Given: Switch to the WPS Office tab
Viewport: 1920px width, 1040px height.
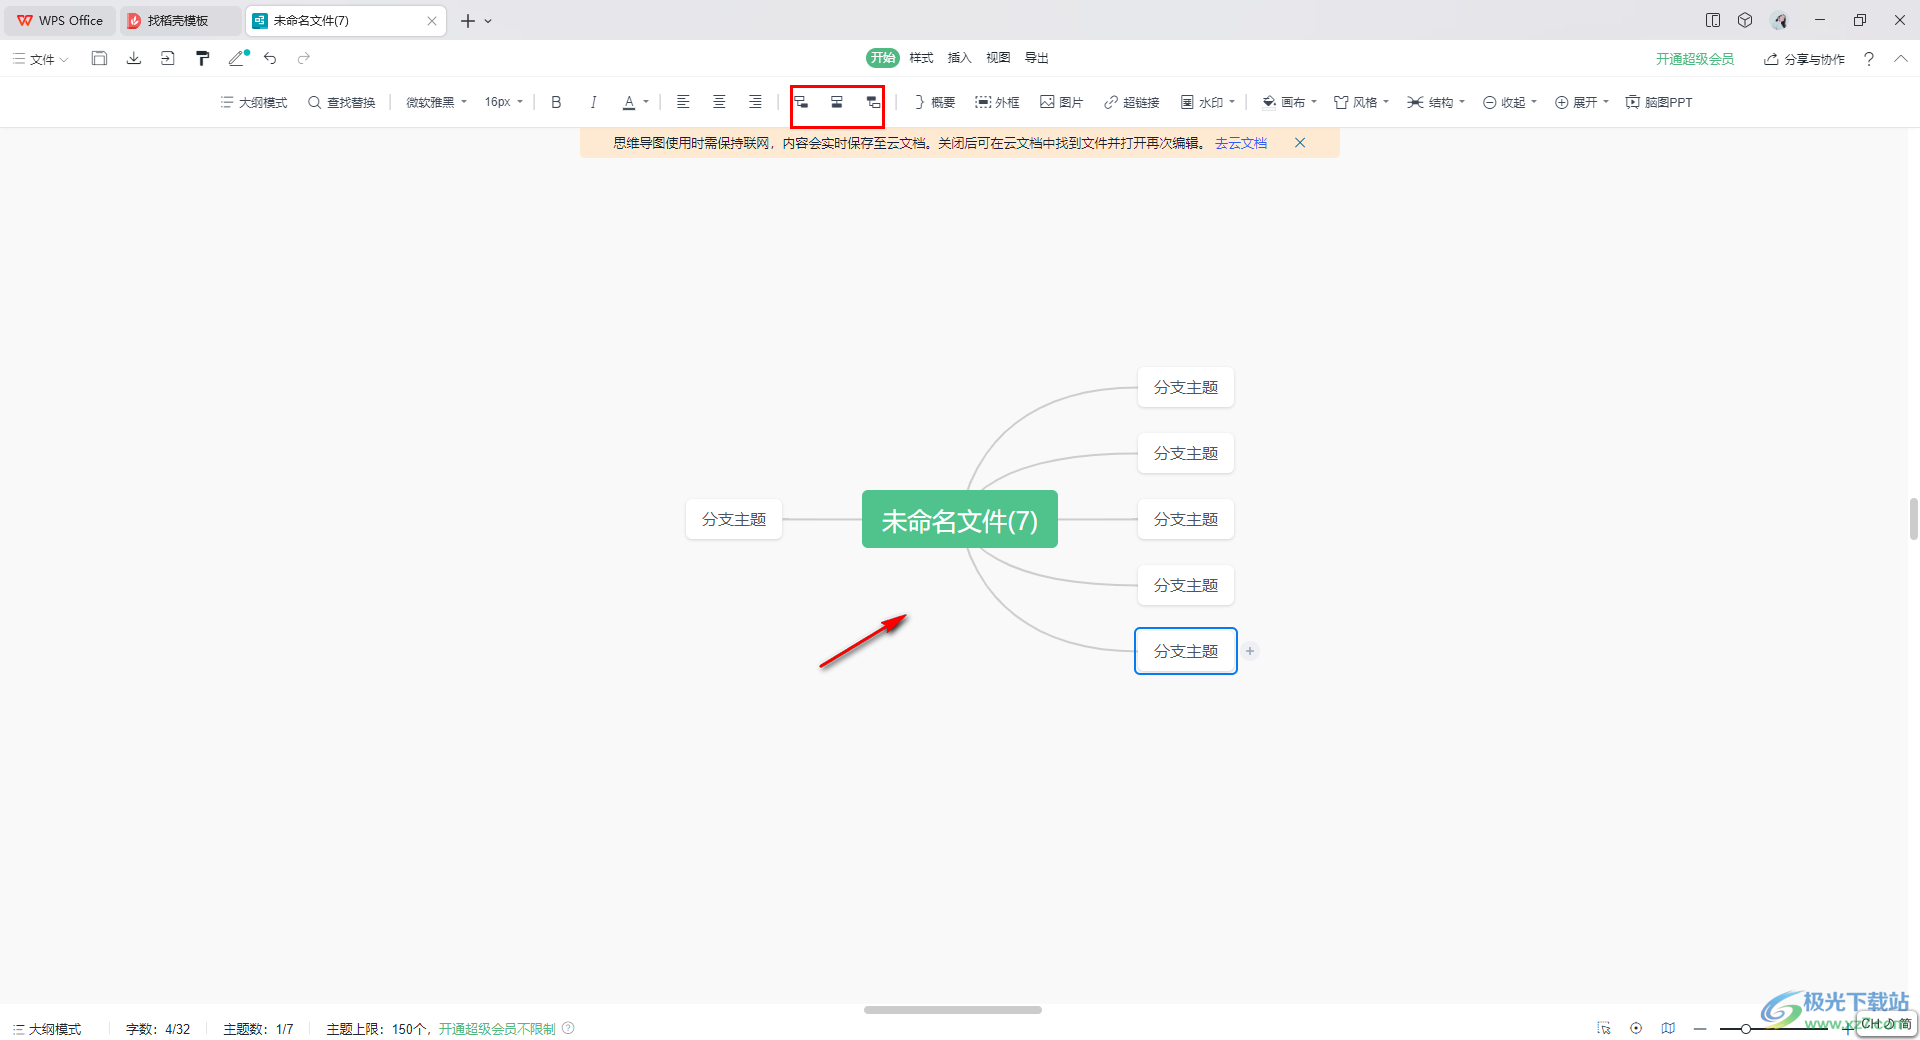Looking at the screenshot, I should pos(60,20).
